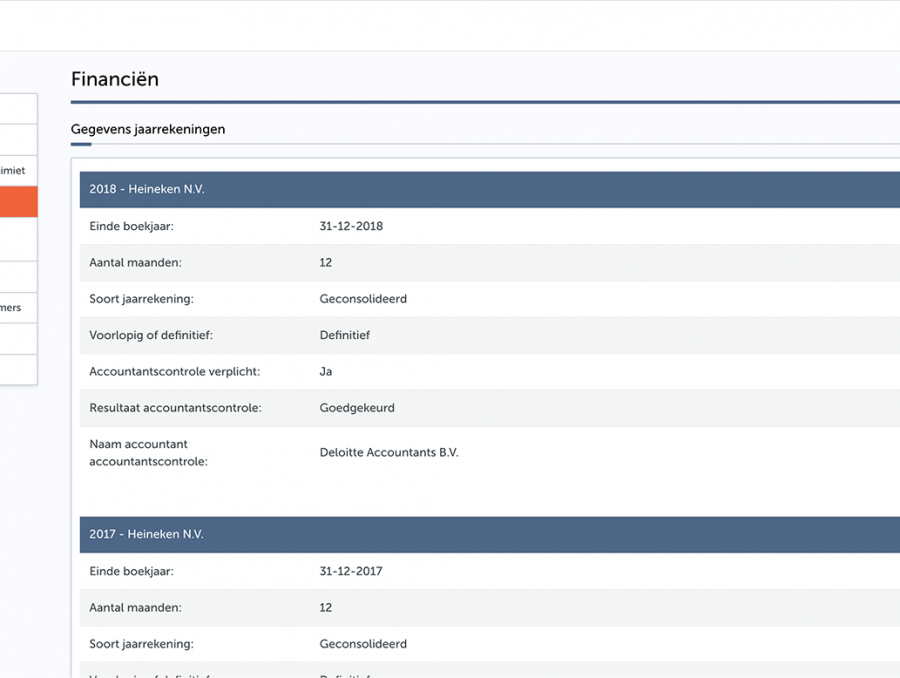Open the sidebar item ending in 'imiet'

click(x=18, y=171)
